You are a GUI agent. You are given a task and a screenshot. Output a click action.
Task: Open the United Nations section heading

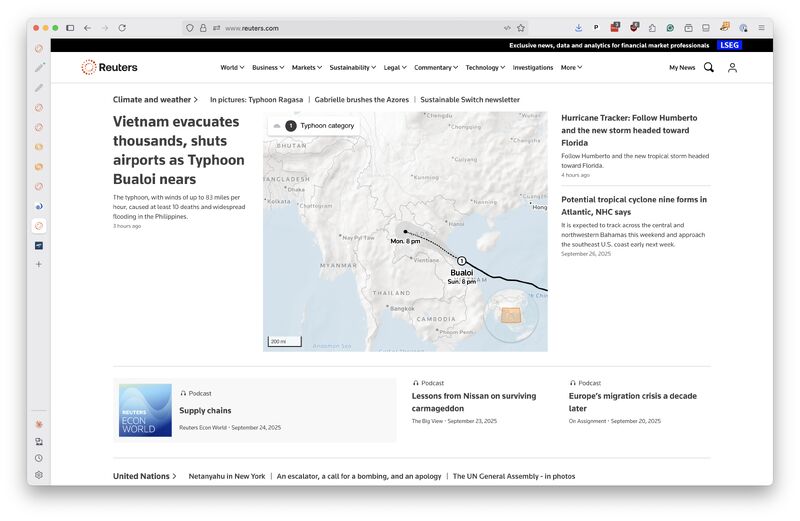click(x=144, y=476)
